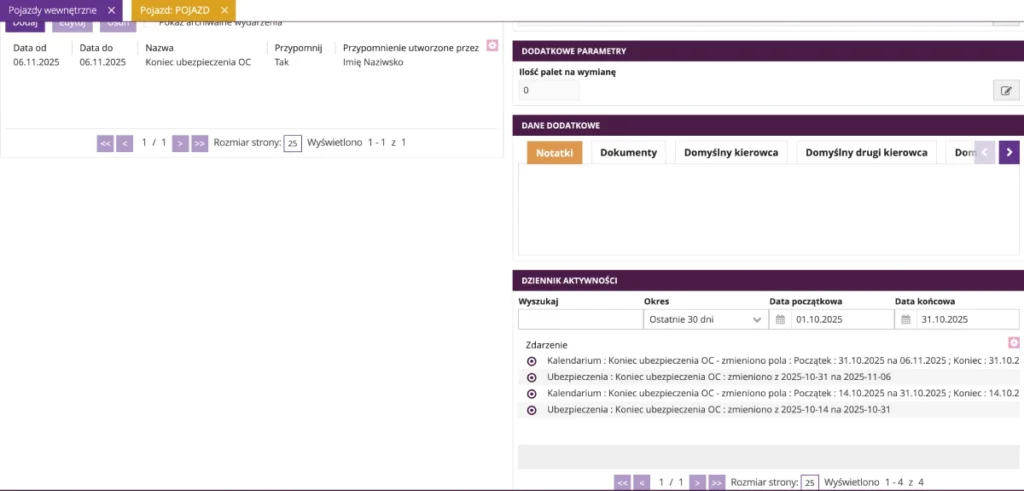Go to last page of activity log
Viewport: 1024px width, 491px height.
click(717, 483)
